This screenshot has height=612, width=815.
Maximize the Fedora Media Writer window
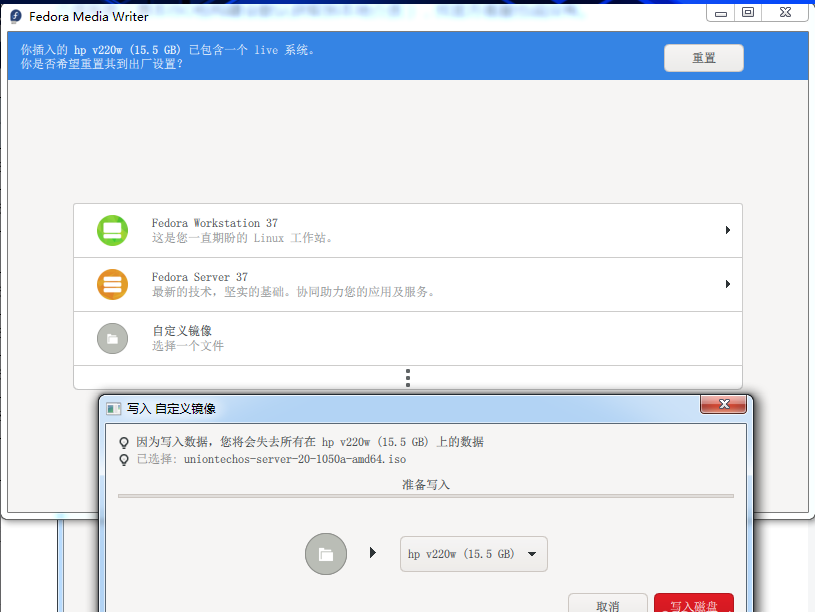pyautogui.click(x=747, y=13)
